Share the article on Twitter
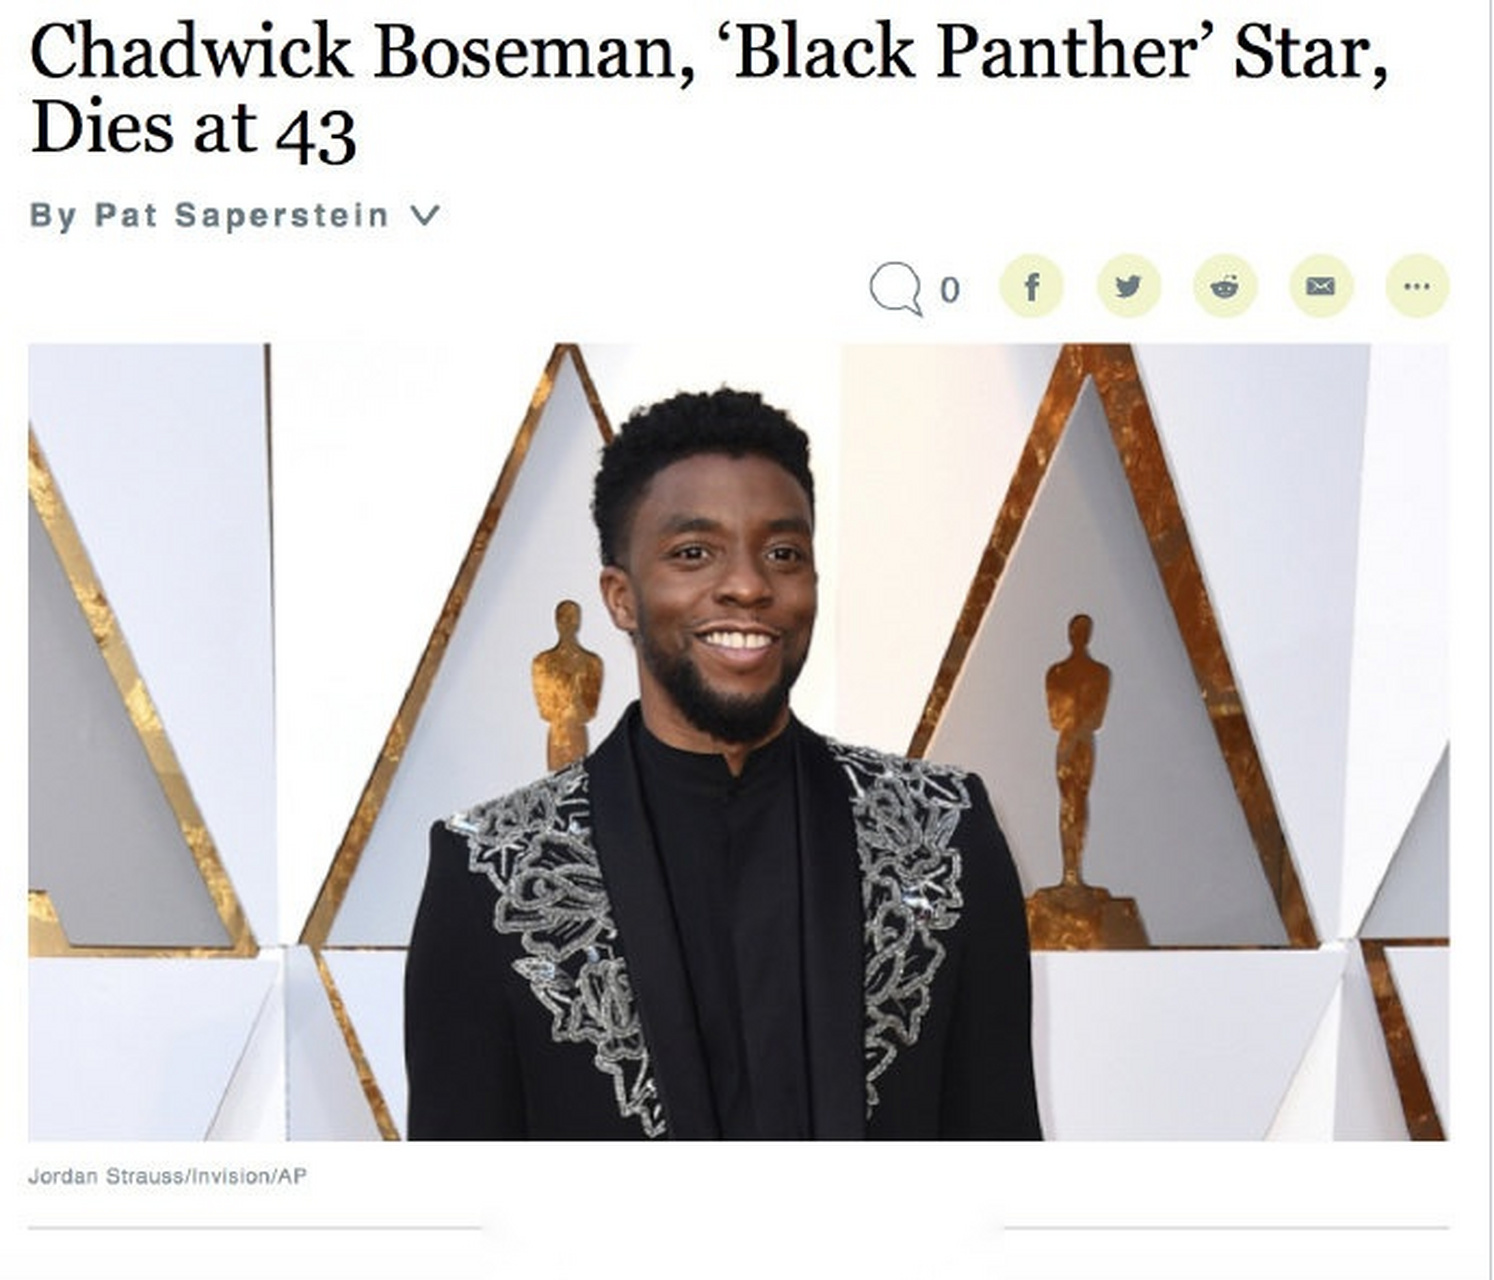The width and height of the screenshot is (1494, 1280). coord(1128,287)
